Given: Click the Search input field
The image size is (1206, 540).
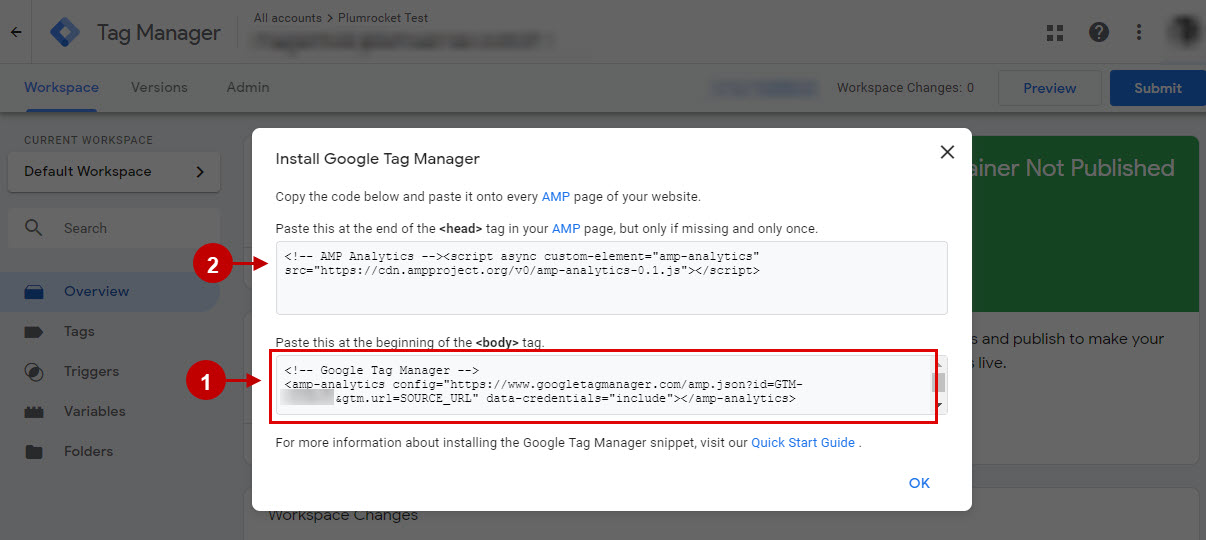Looking at the screenshot, I should click(x=114, y=228).
